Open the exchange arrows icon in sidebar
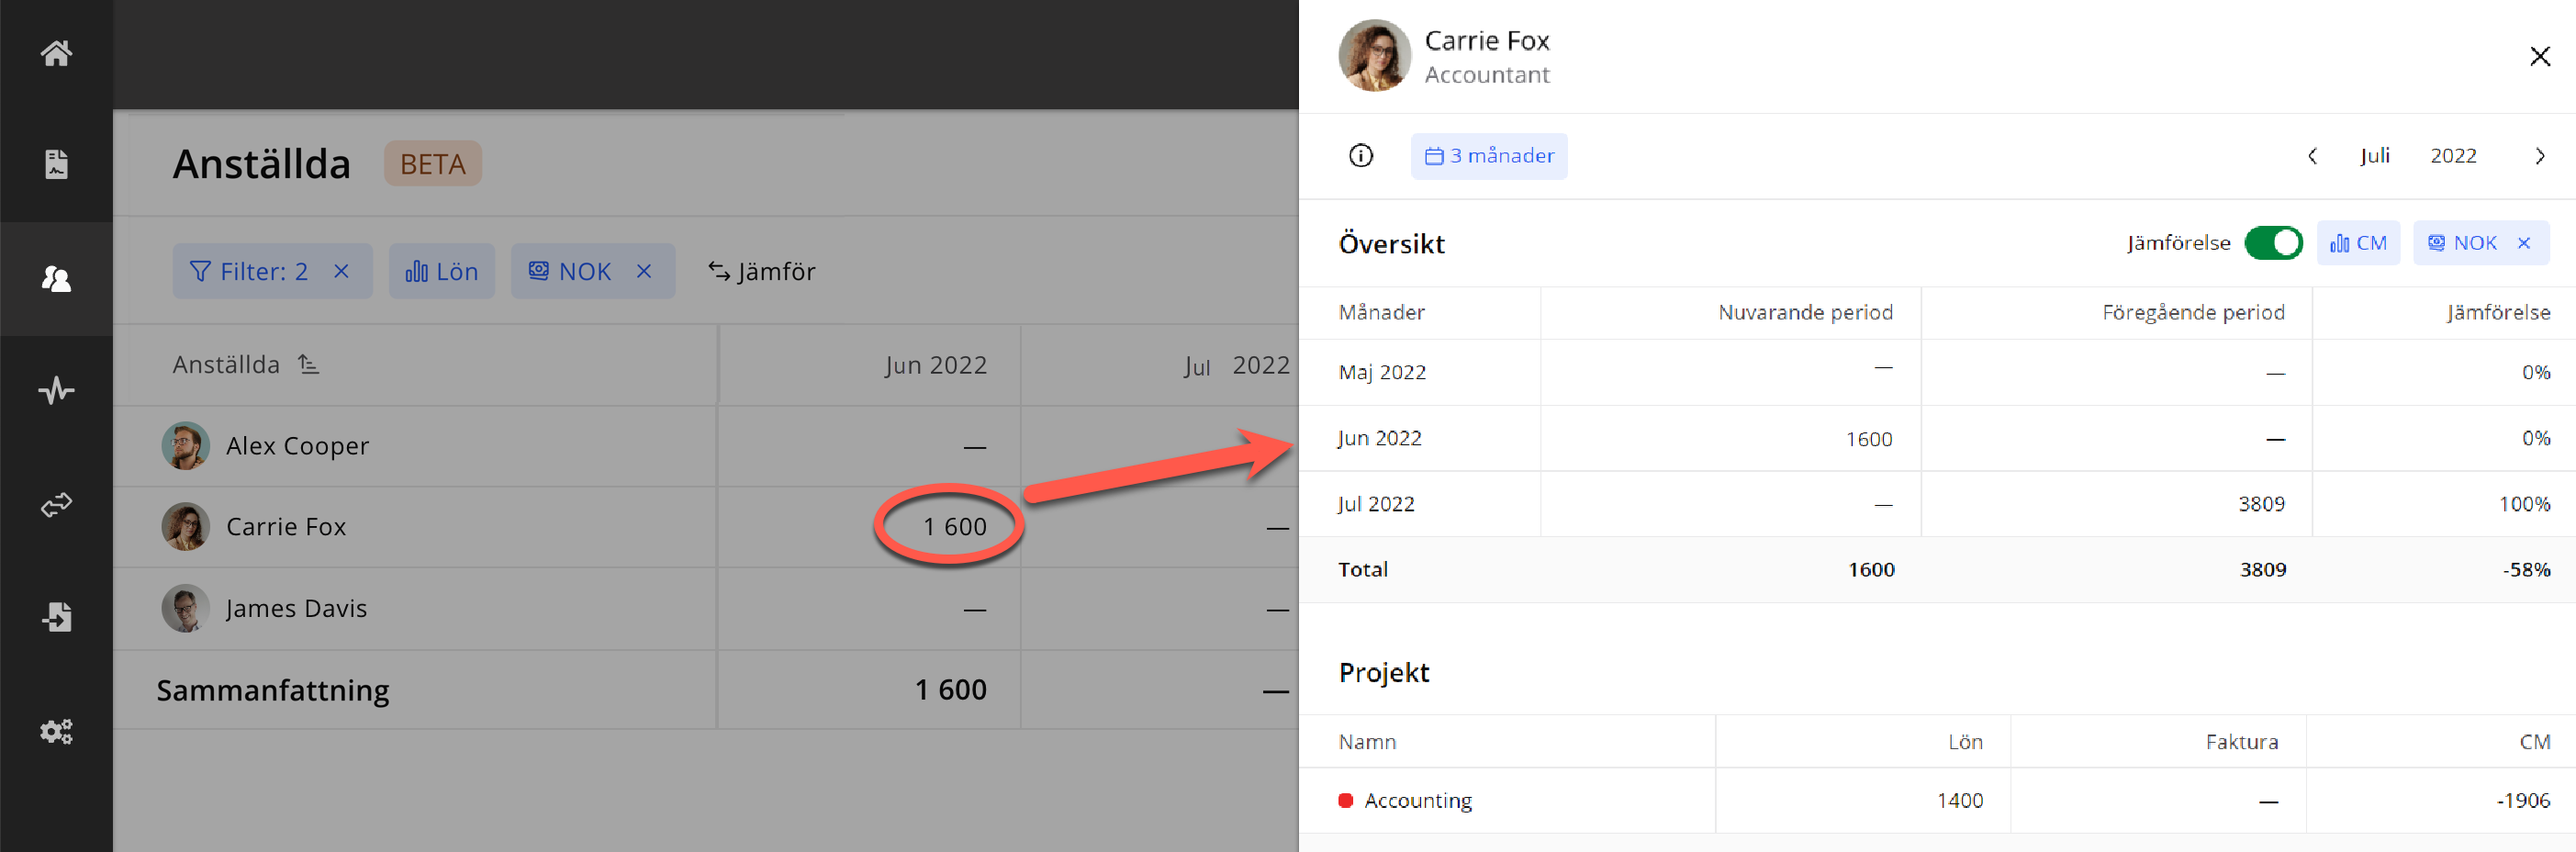2576x852 pixels. [56, 504]
